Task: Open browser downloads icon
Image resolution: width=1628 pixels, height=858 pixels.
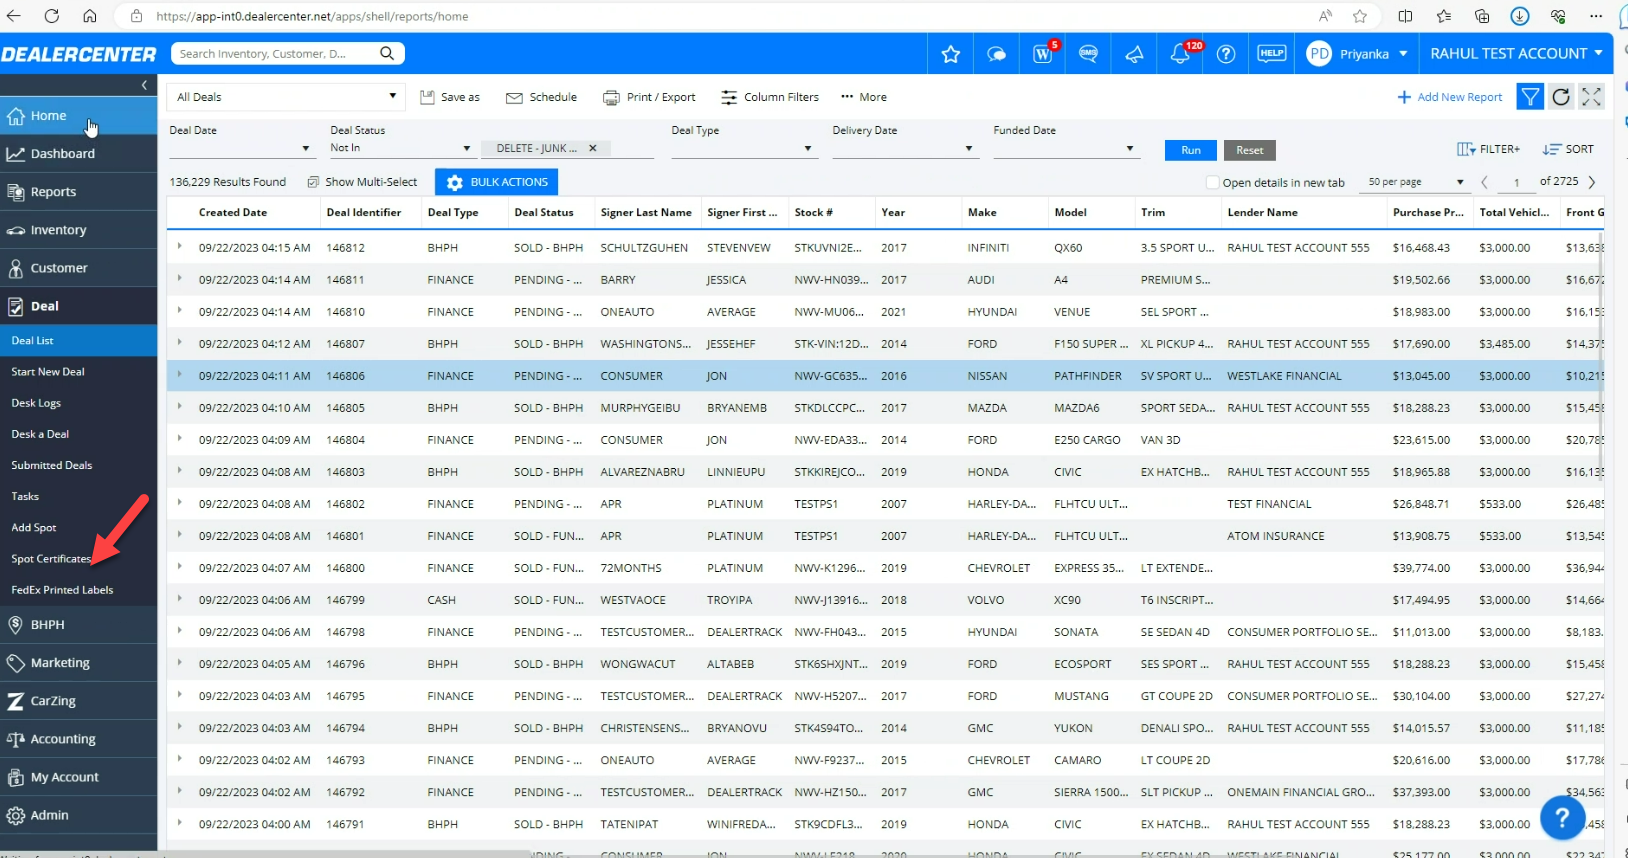Action: point(1520,16)
